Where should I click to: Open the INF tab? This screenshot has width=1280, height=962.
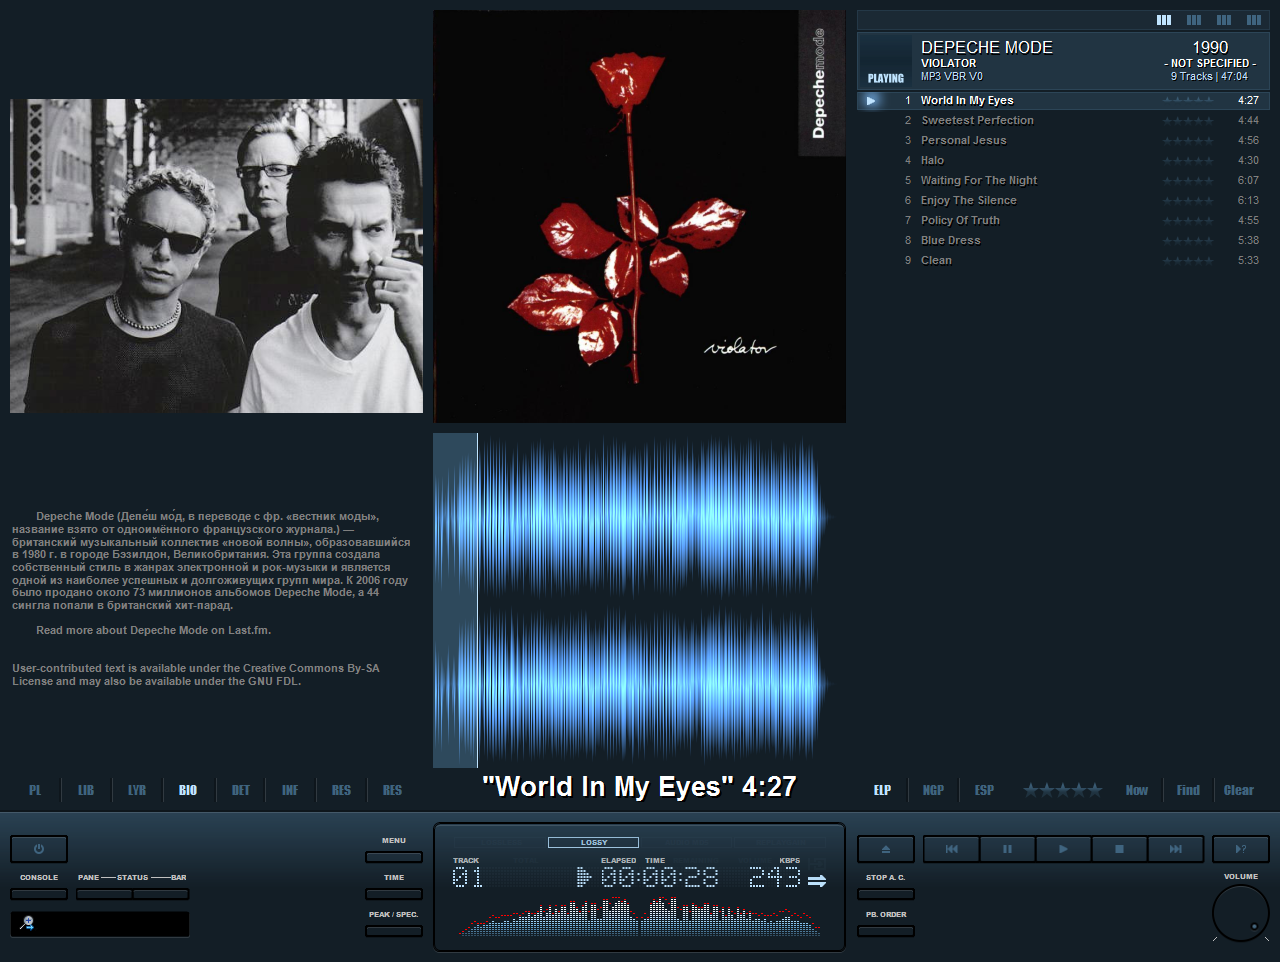[290, 790]
